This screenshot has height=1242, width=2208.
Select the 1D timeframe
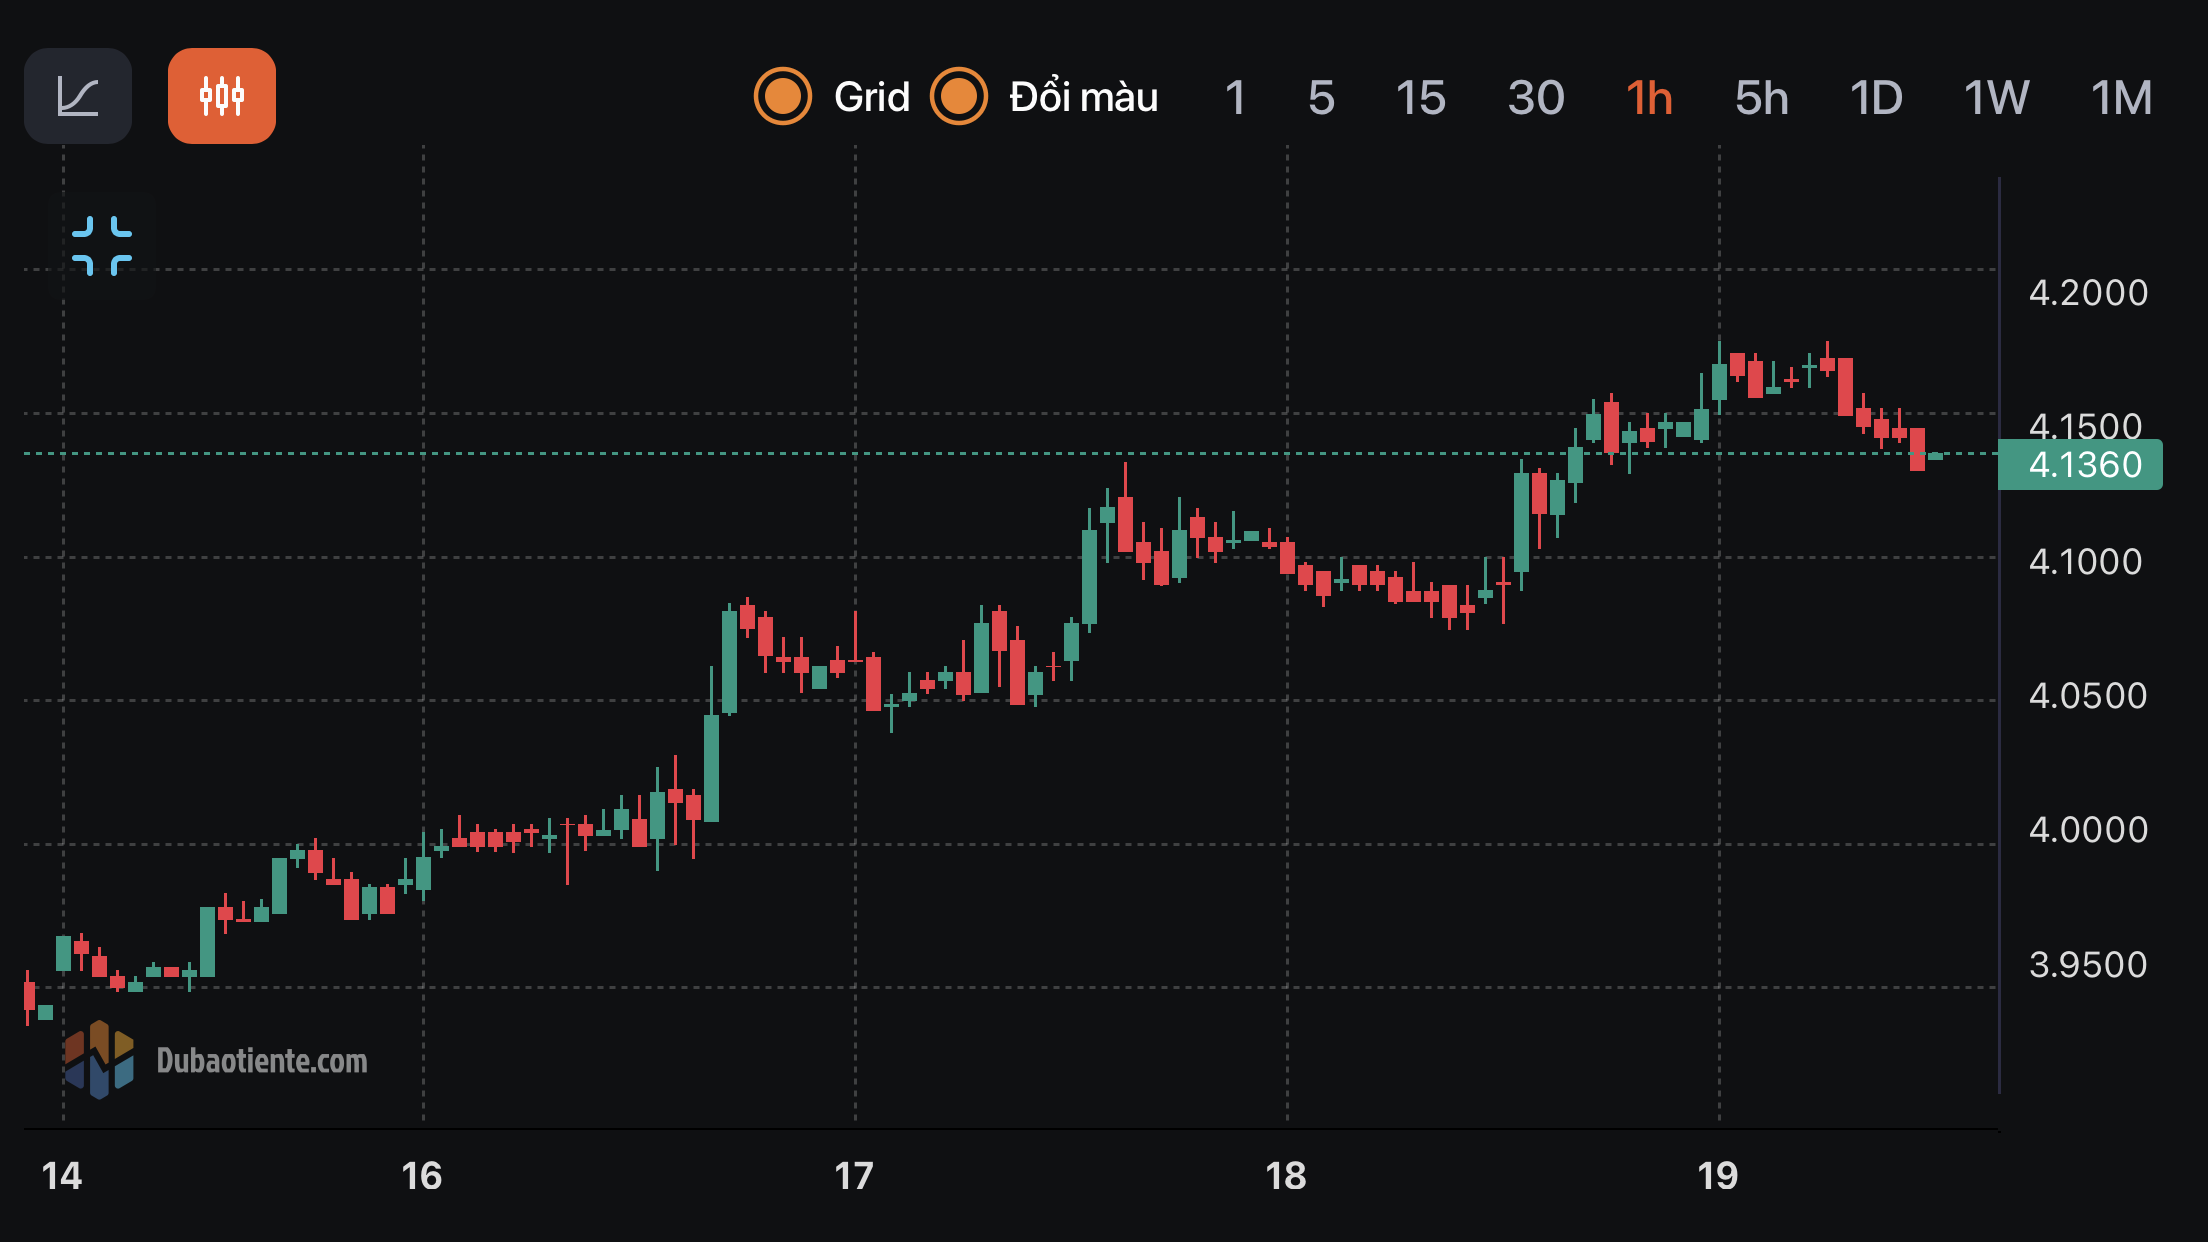[x=1876, y=98]
